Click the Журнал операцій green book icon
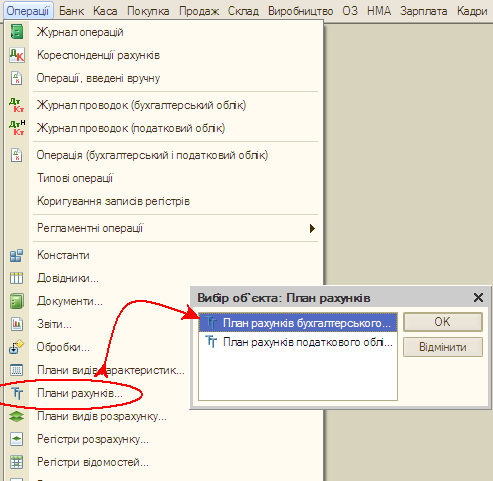This screenshot has height=481, width=493. point(16,32)
